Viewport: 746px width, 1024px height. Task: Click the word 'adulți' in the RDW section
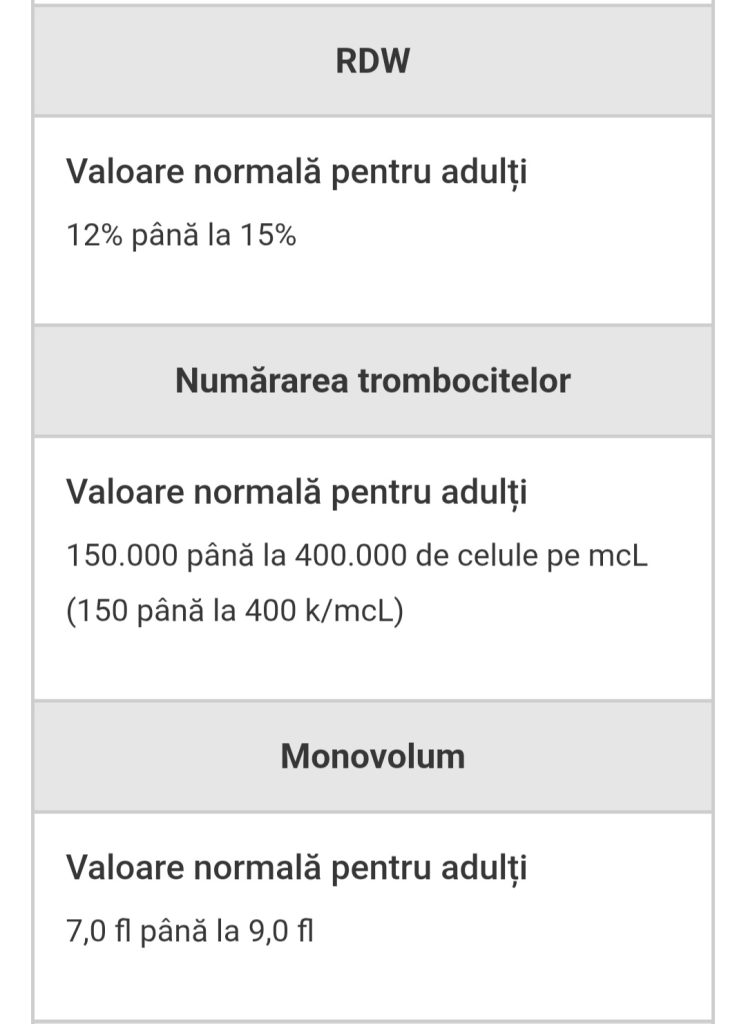point(484,172)
